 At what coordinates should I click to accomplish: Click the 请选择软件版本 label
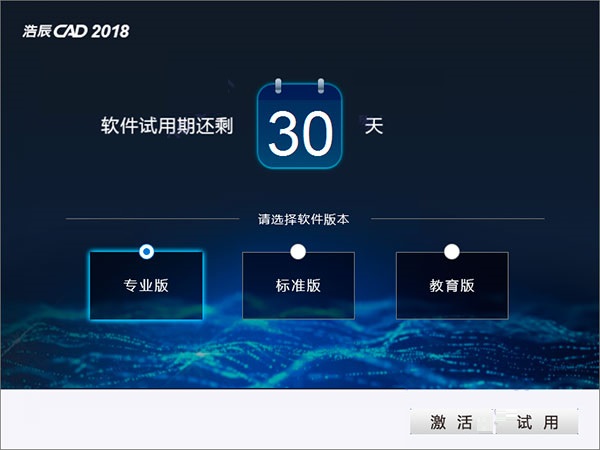pos(303,219)
